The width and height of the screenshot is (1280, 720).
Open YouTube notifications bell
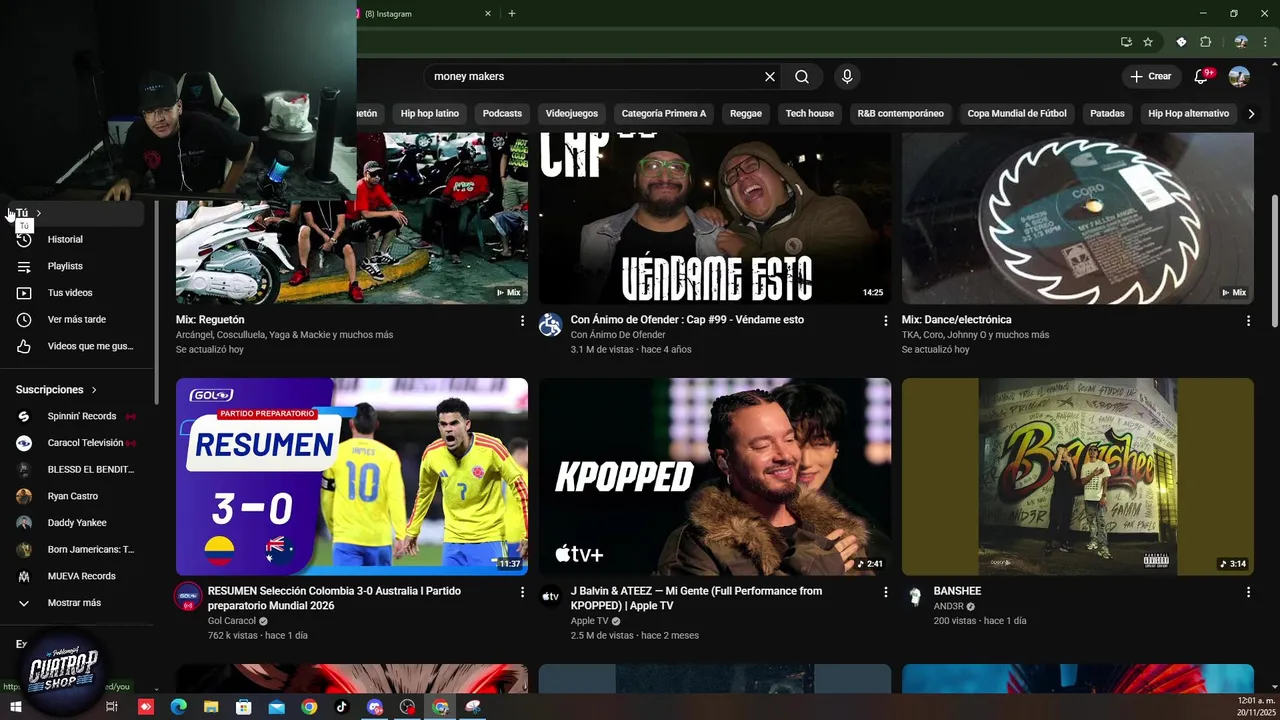pyautogui.click(x=1201, y=76)
